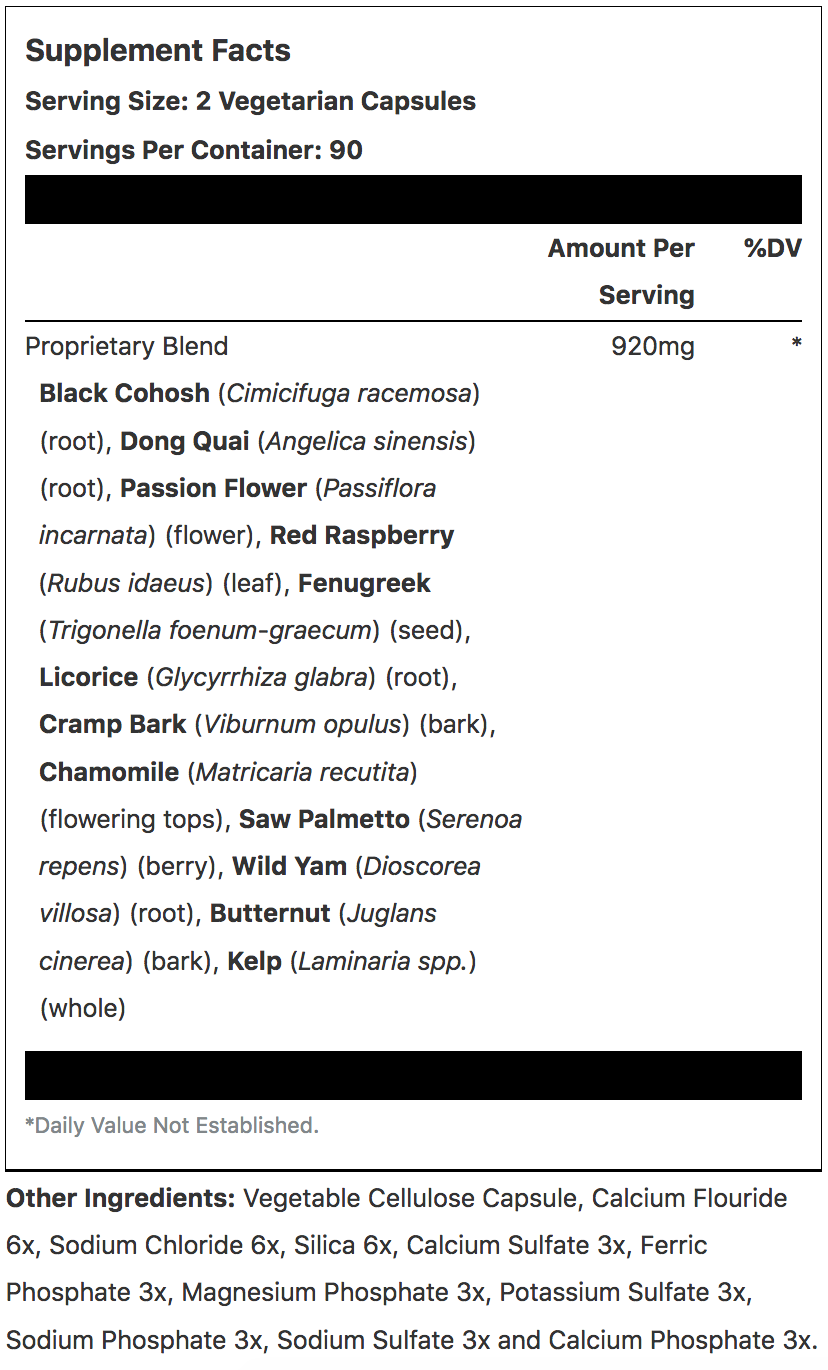Click the Proprietary Blend row label
The width and height of the screenshot is (828, 1370).
tap(127, 346)
